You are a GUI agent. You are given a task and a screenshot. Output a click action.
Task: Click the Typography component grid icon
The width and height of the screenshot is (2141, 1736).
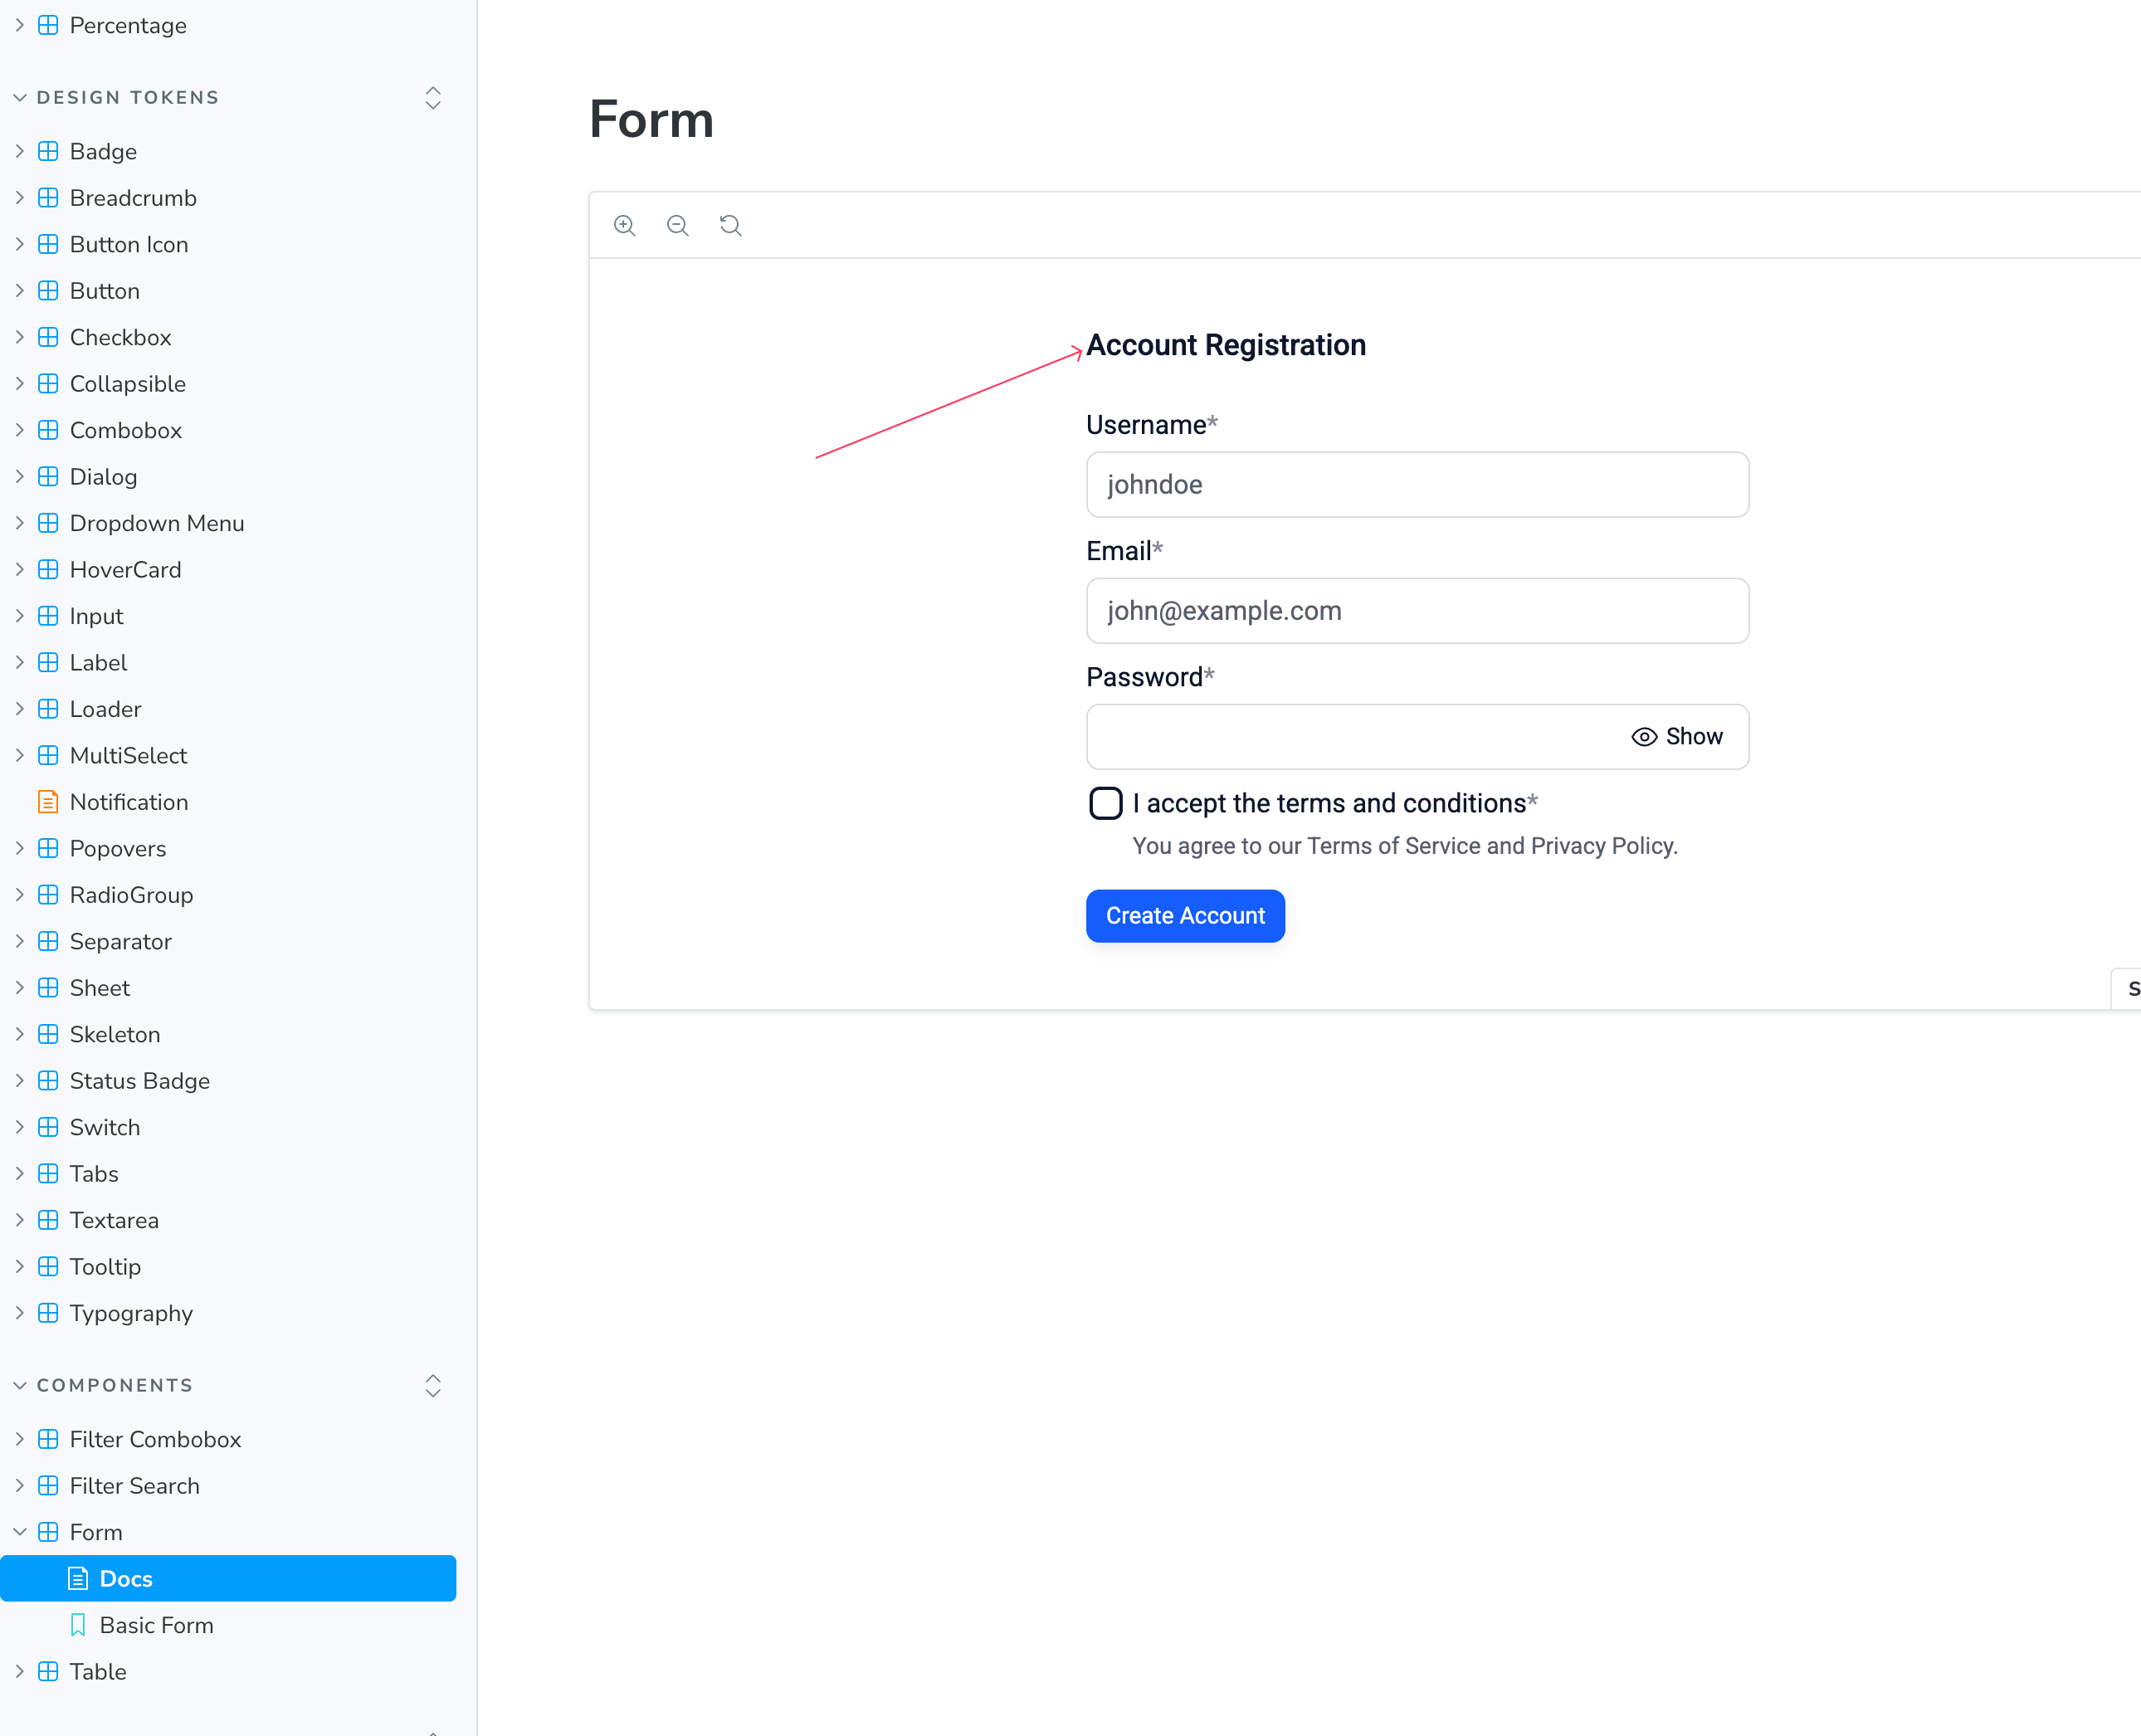click(47, 1313)
